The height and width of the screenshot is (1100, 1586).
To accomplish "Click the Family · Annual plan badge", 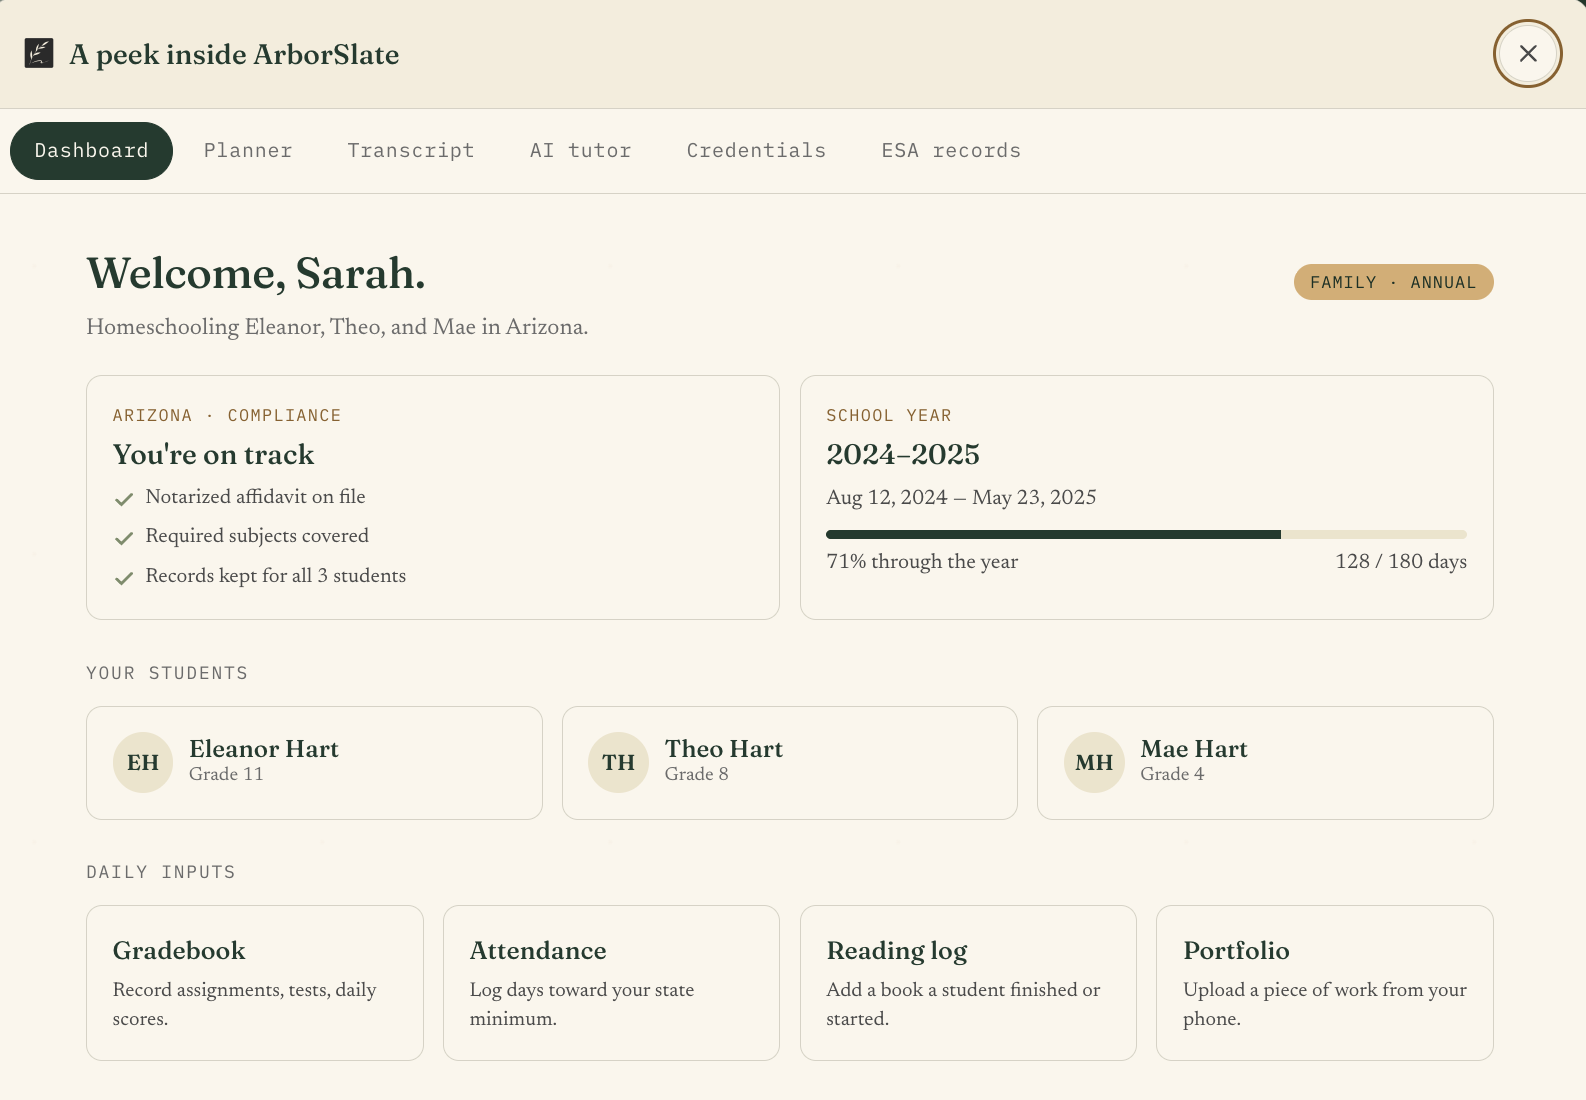I will 1393,282.
